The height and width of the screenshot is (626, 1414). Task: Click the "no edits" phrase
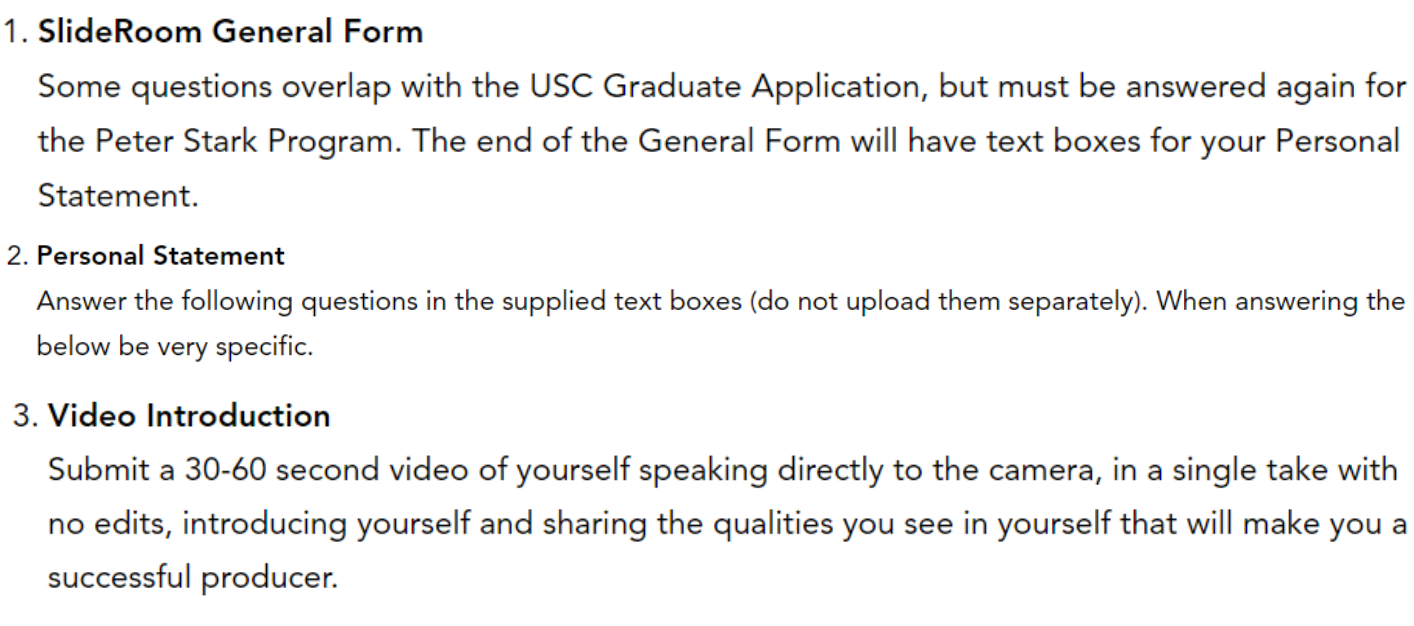[98, 524]
